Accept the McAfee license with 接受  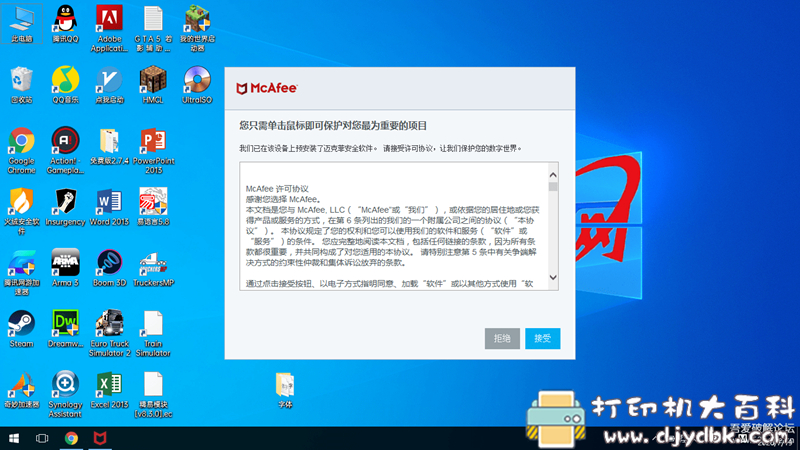tap(542, 338)
